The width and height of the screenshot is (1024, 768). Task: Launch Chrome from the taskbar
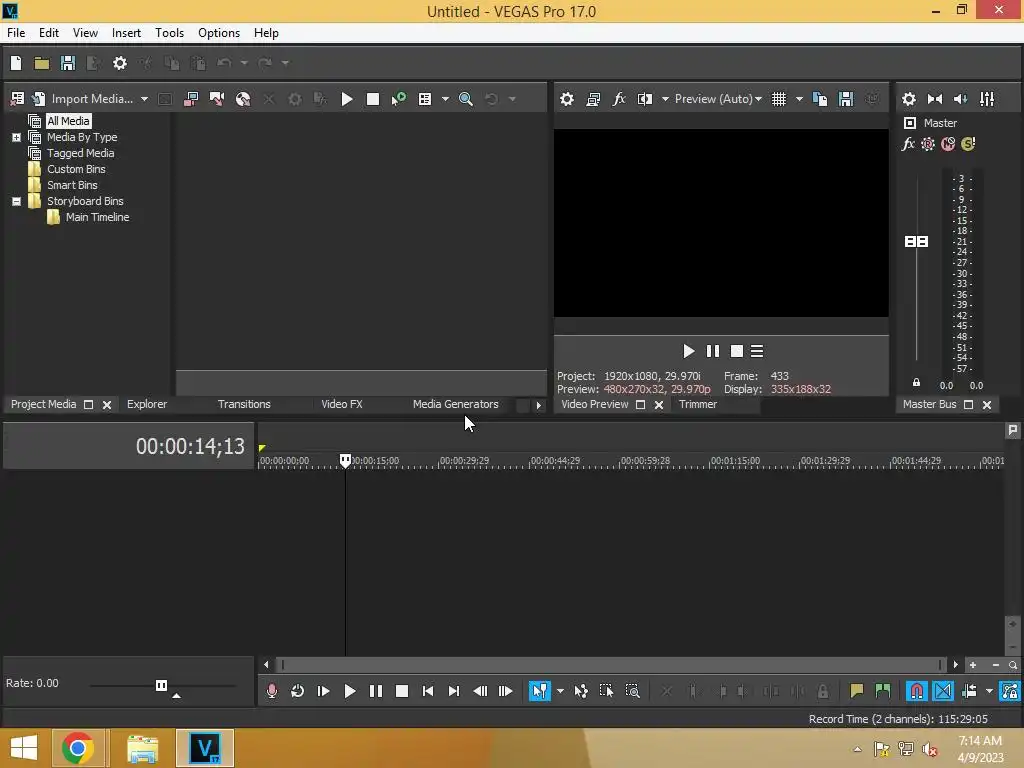pyautogui.click(x=78, y=748)
